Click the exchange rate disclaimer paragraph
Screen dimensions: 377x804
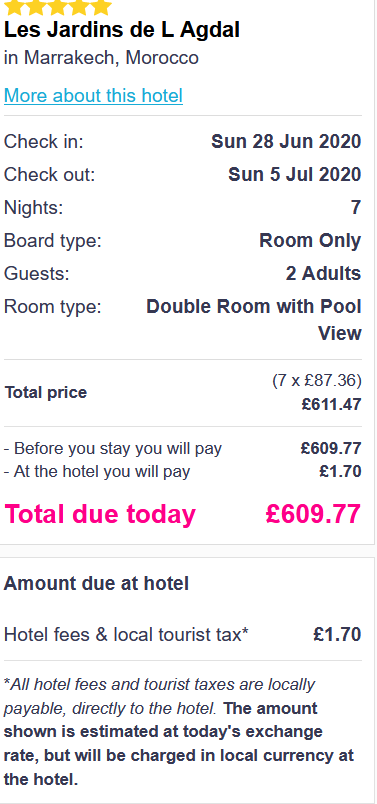coord(179,732)
